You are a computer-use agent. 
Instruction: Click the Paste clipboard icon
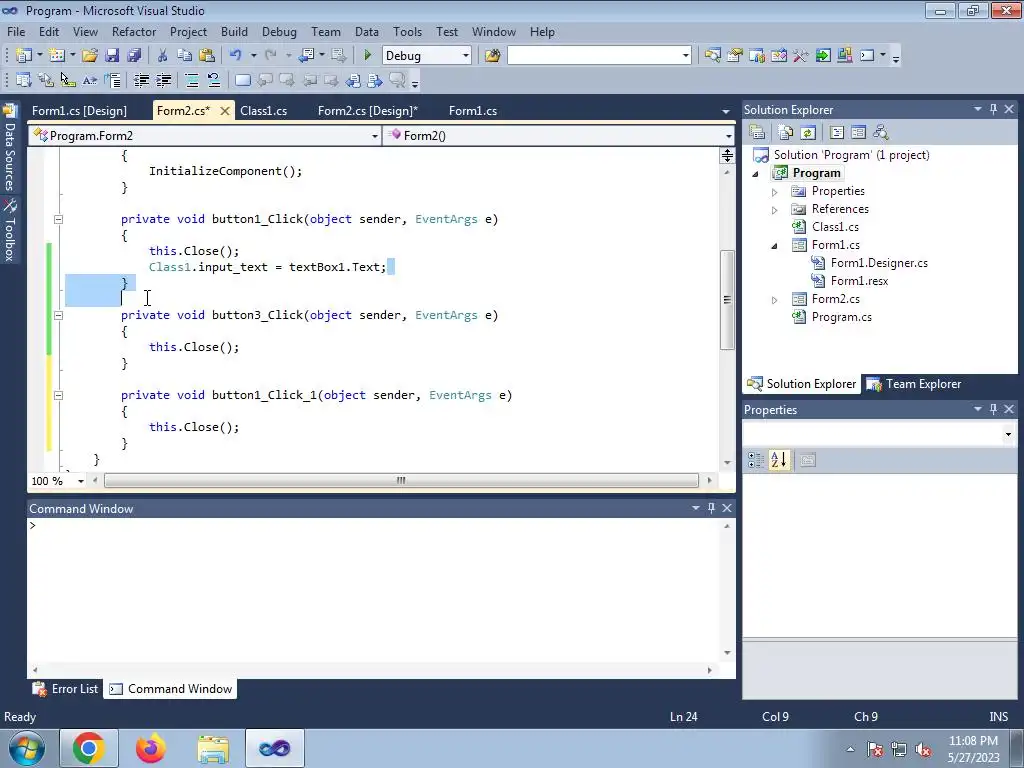coord(207,56)
